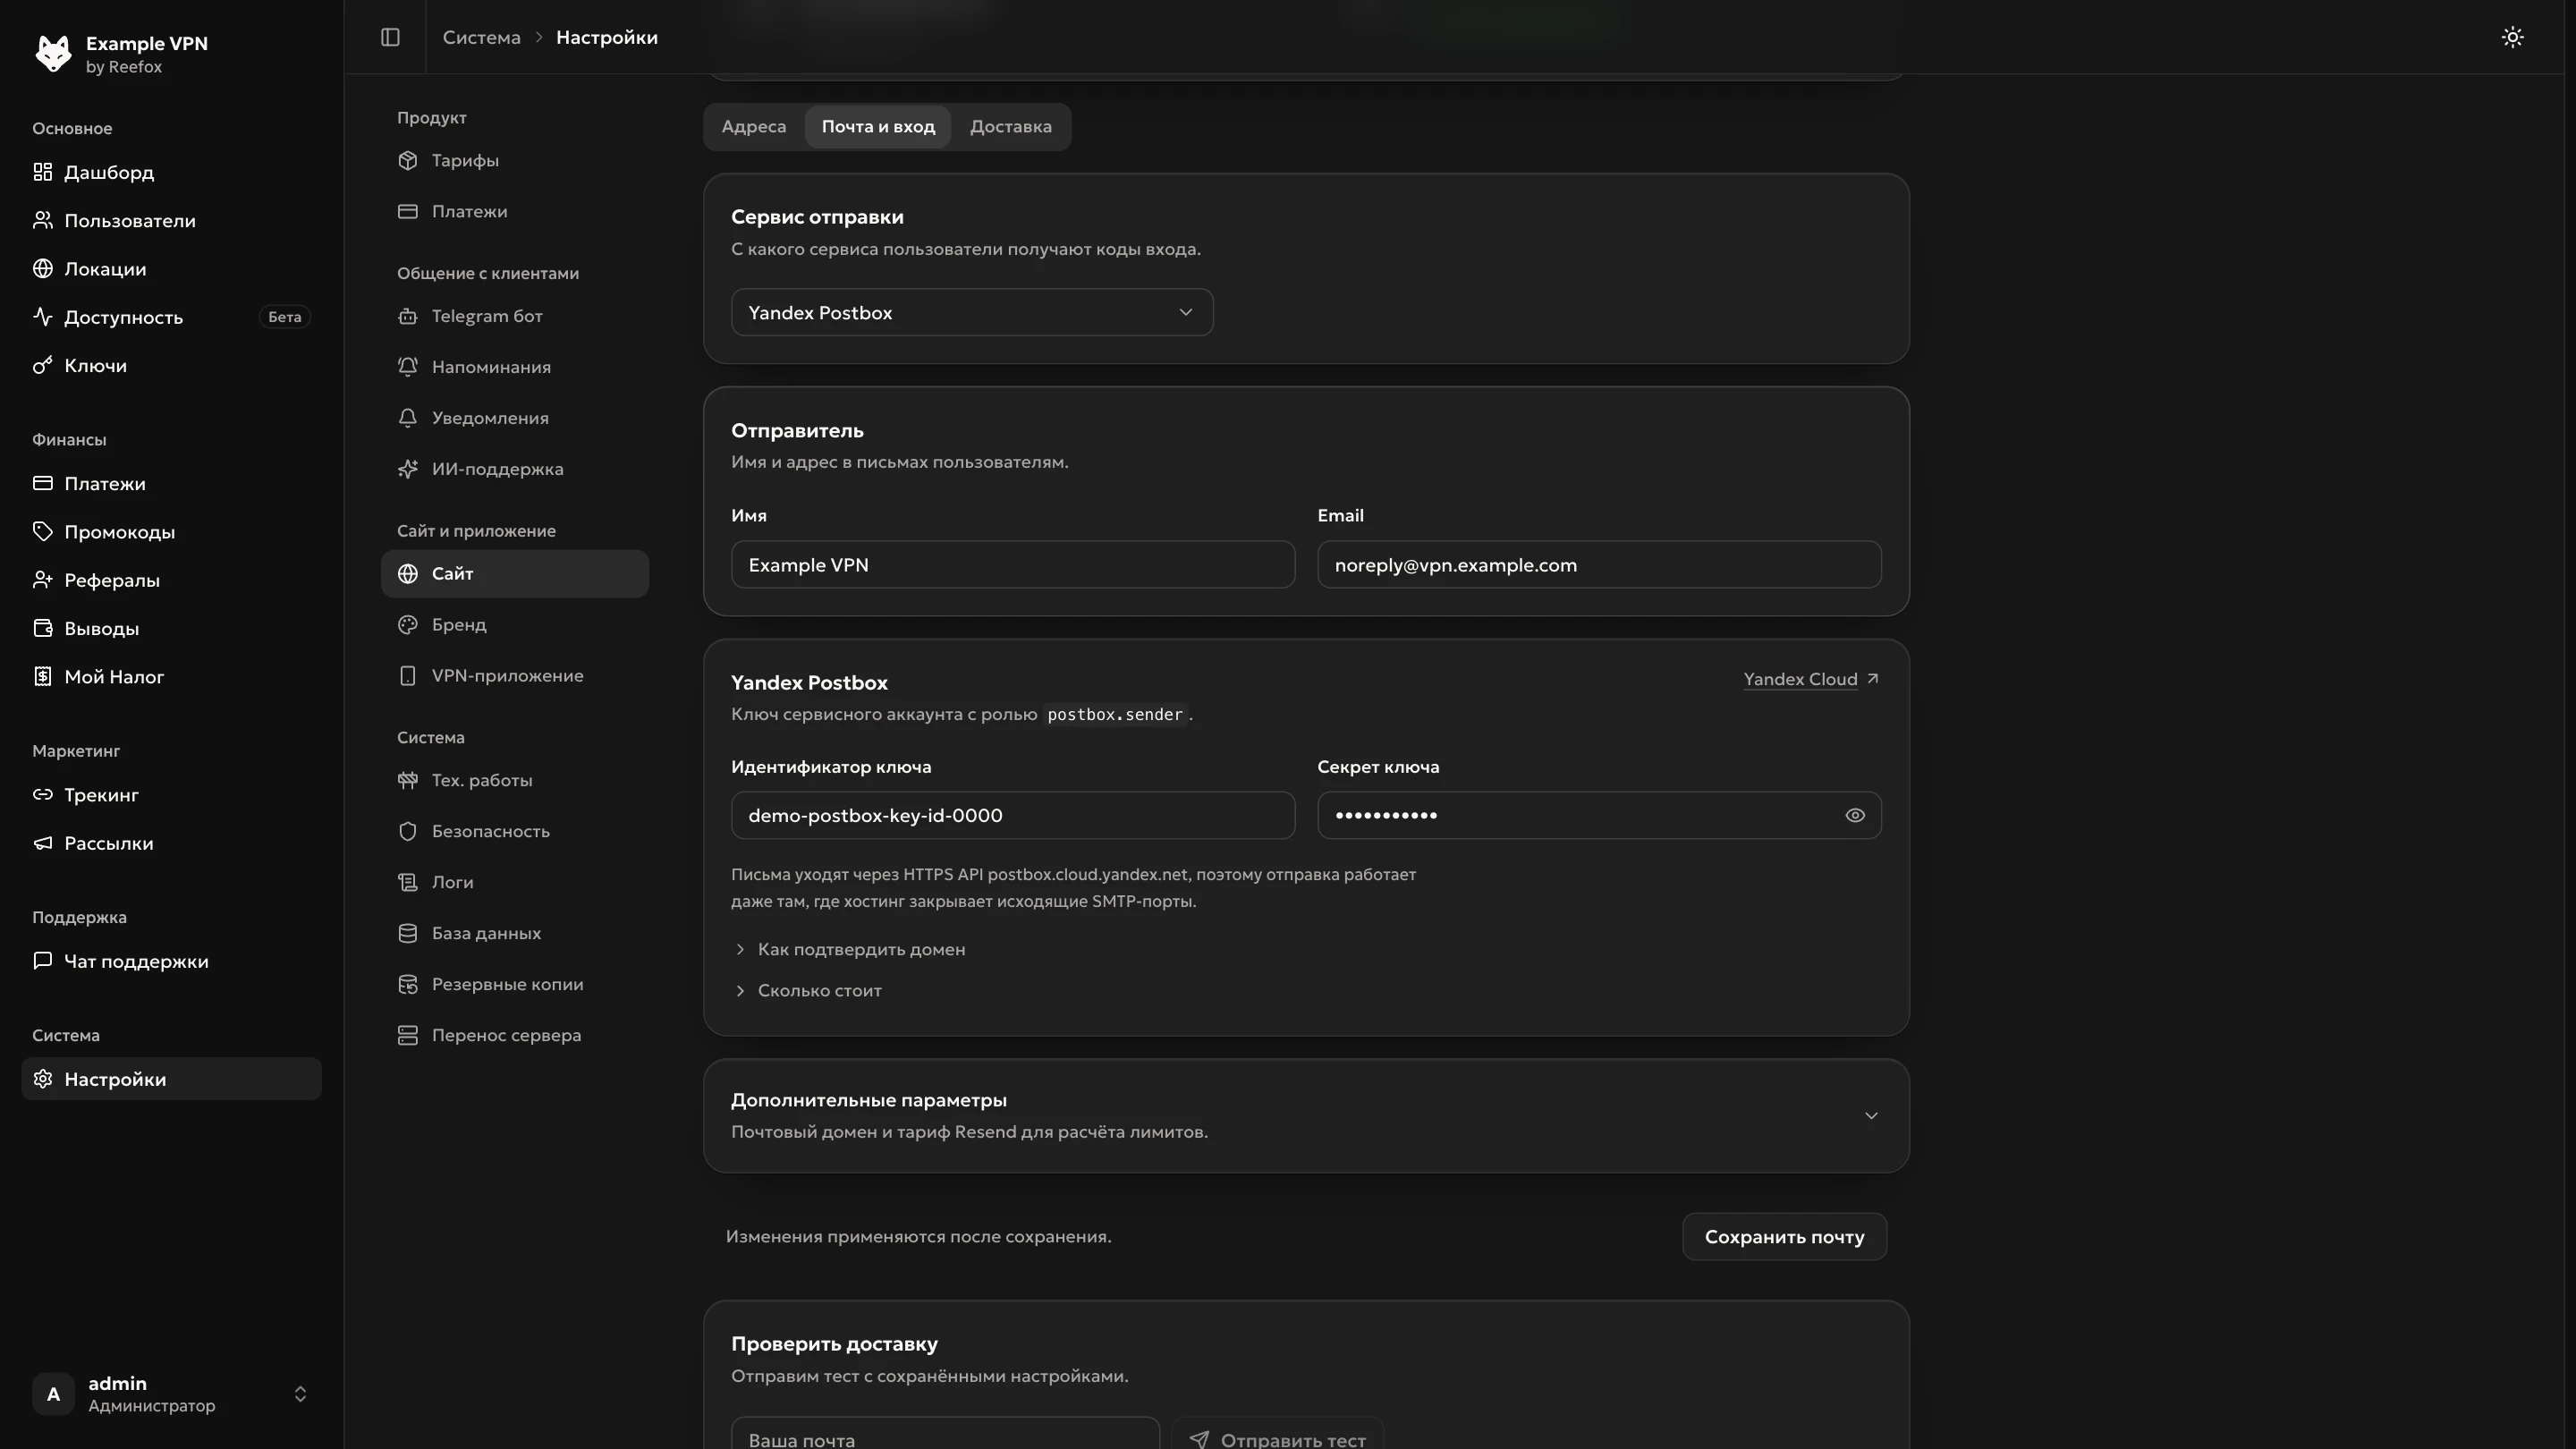The width and height of the screenshot is (2576, 1449).
Task: Open ИИ-поддержка settings
Action: 514,469
